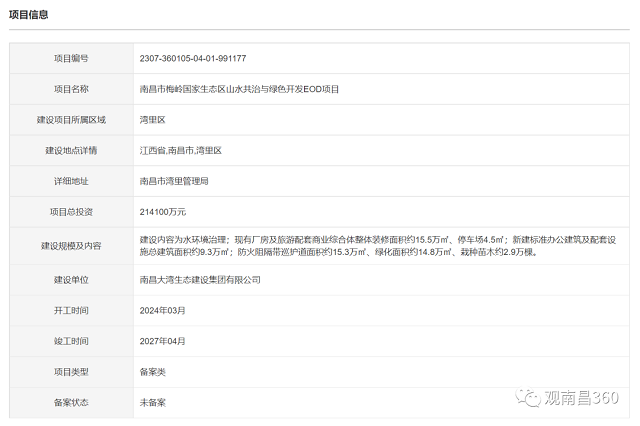This screenshot has height=426, width=640.
Task: Select the 南昌市湾里管理局 address value
Action: click(x=174, y=181)
